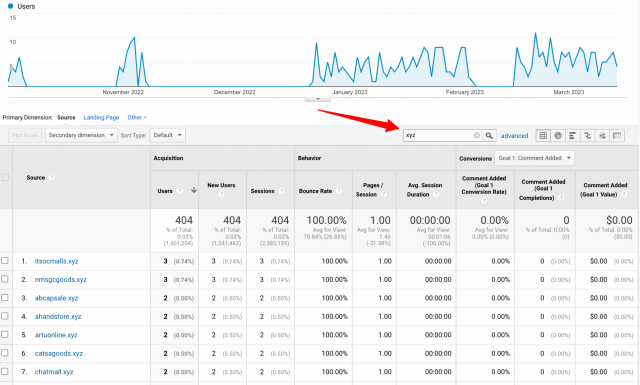
Task: Toggle the select-all rows checkbox
Action: point(5,177)
